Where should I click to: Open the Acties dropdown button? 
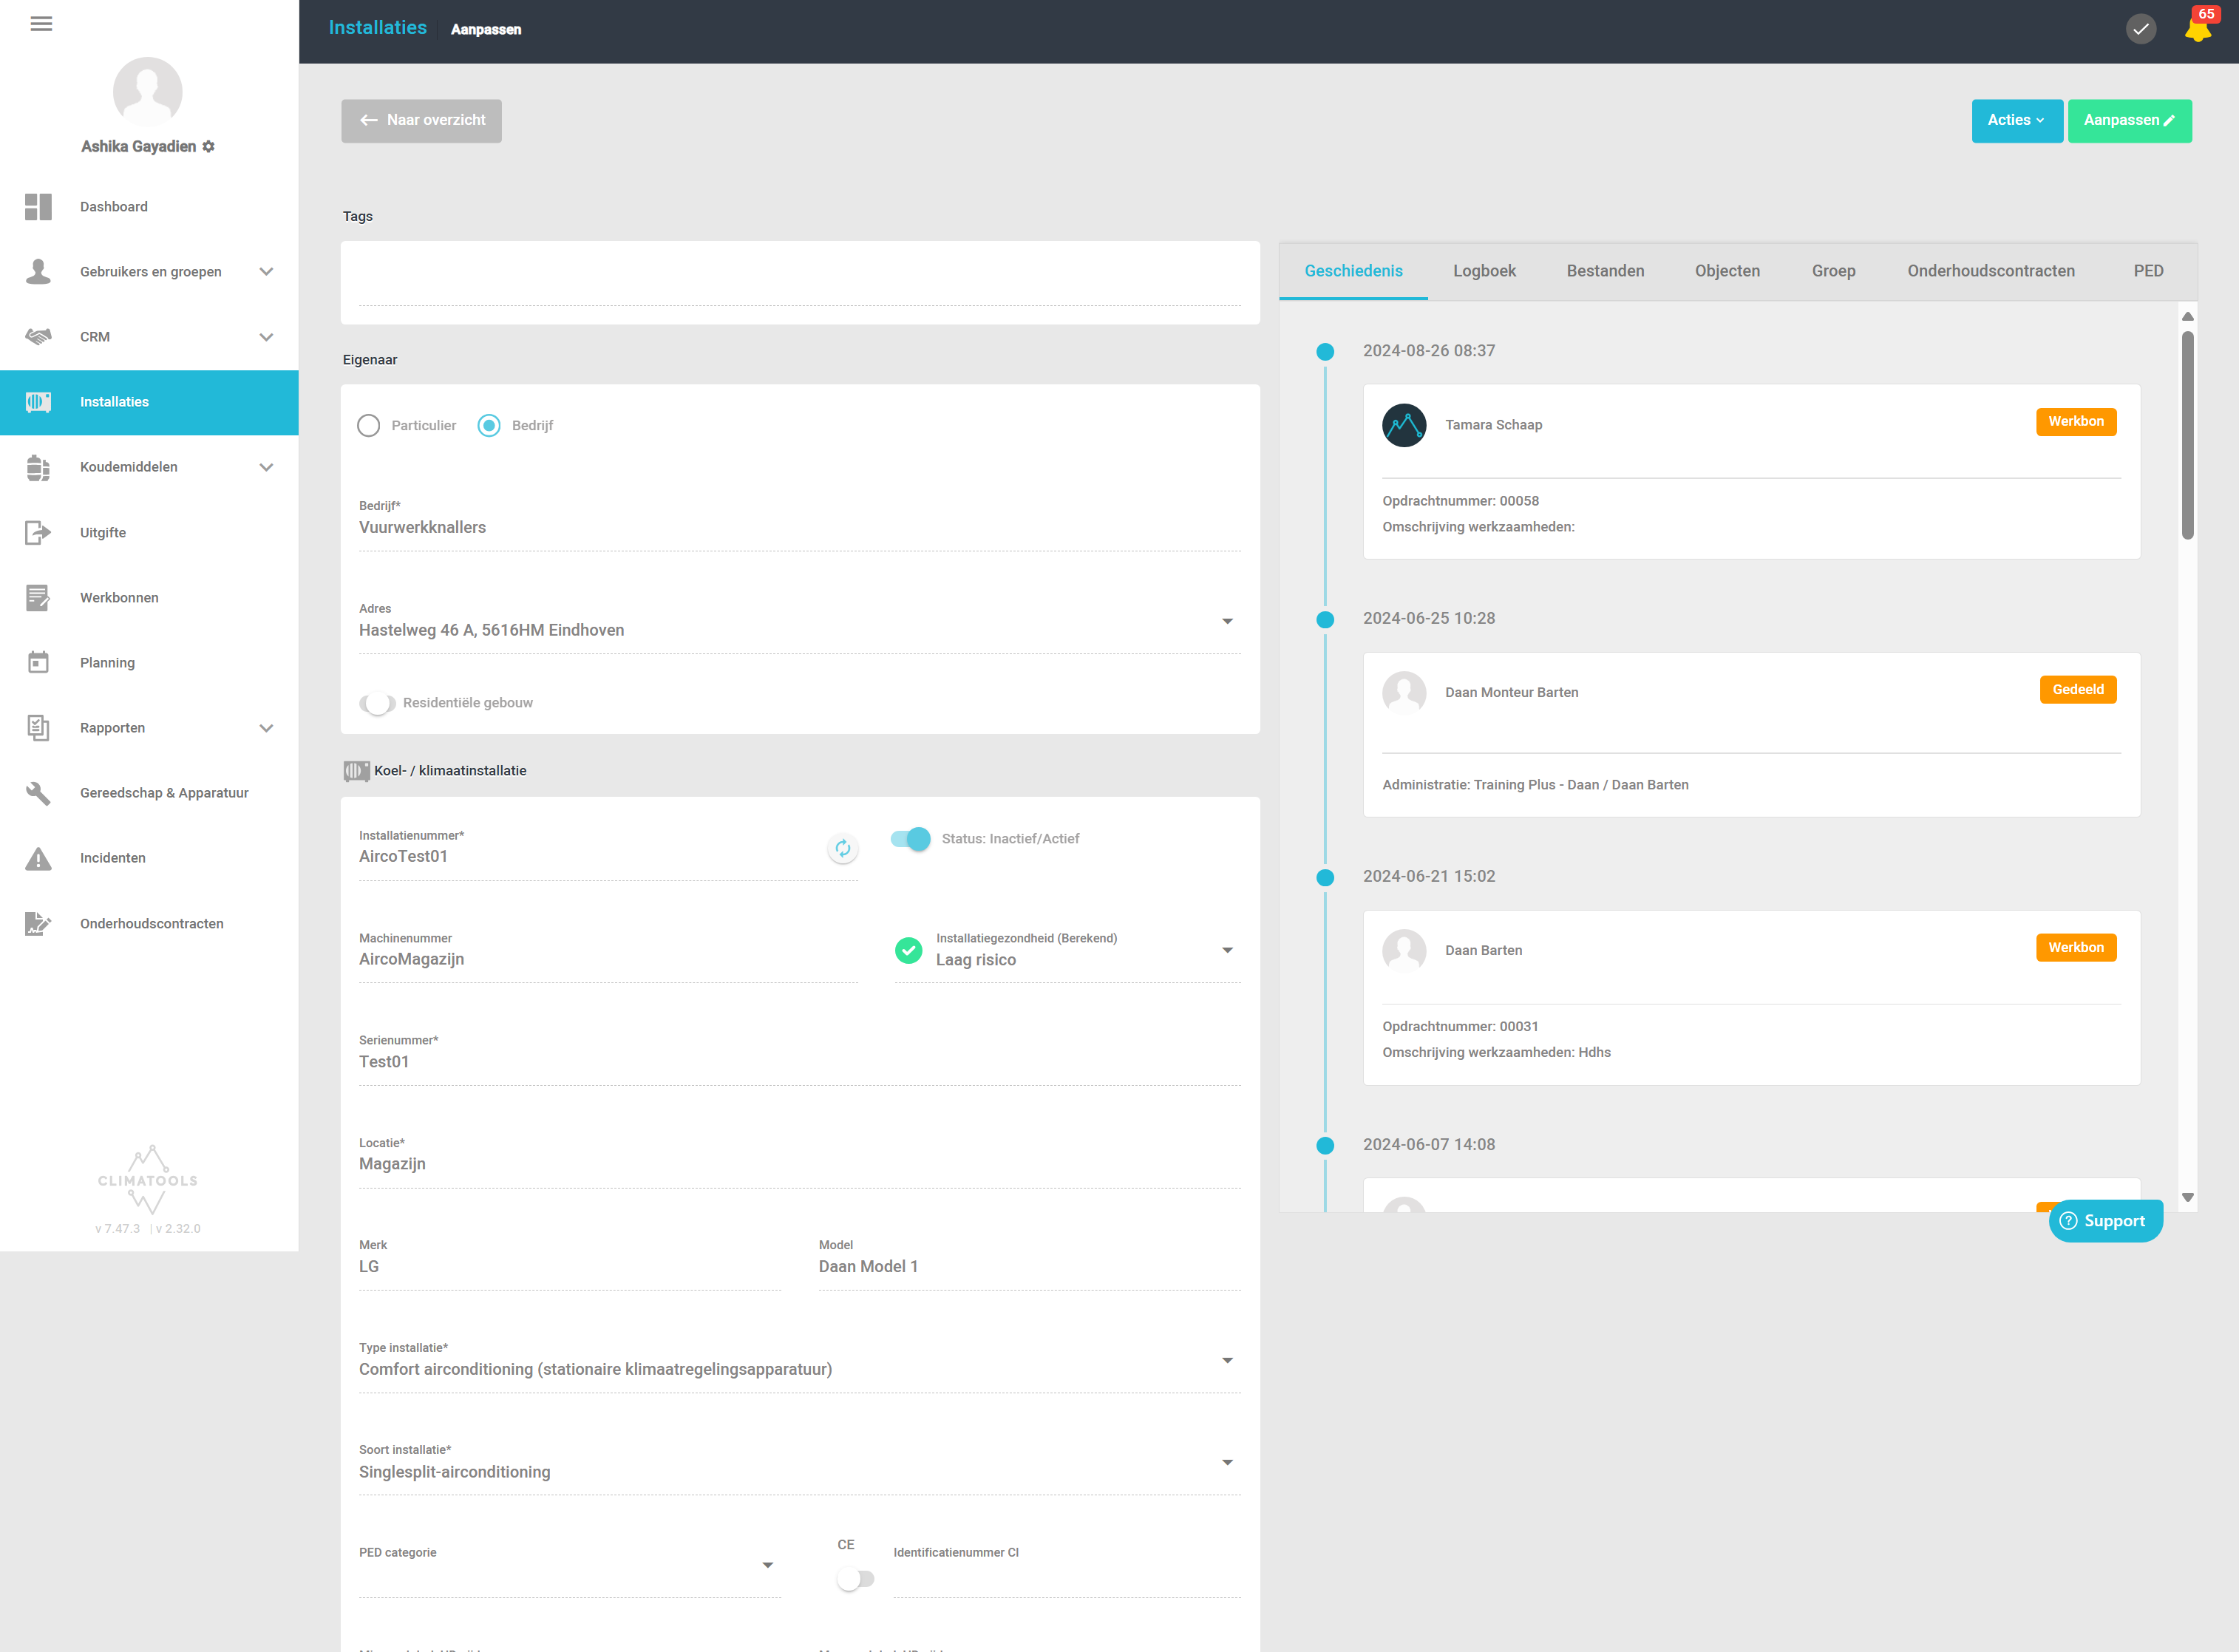coord(2016,121)
